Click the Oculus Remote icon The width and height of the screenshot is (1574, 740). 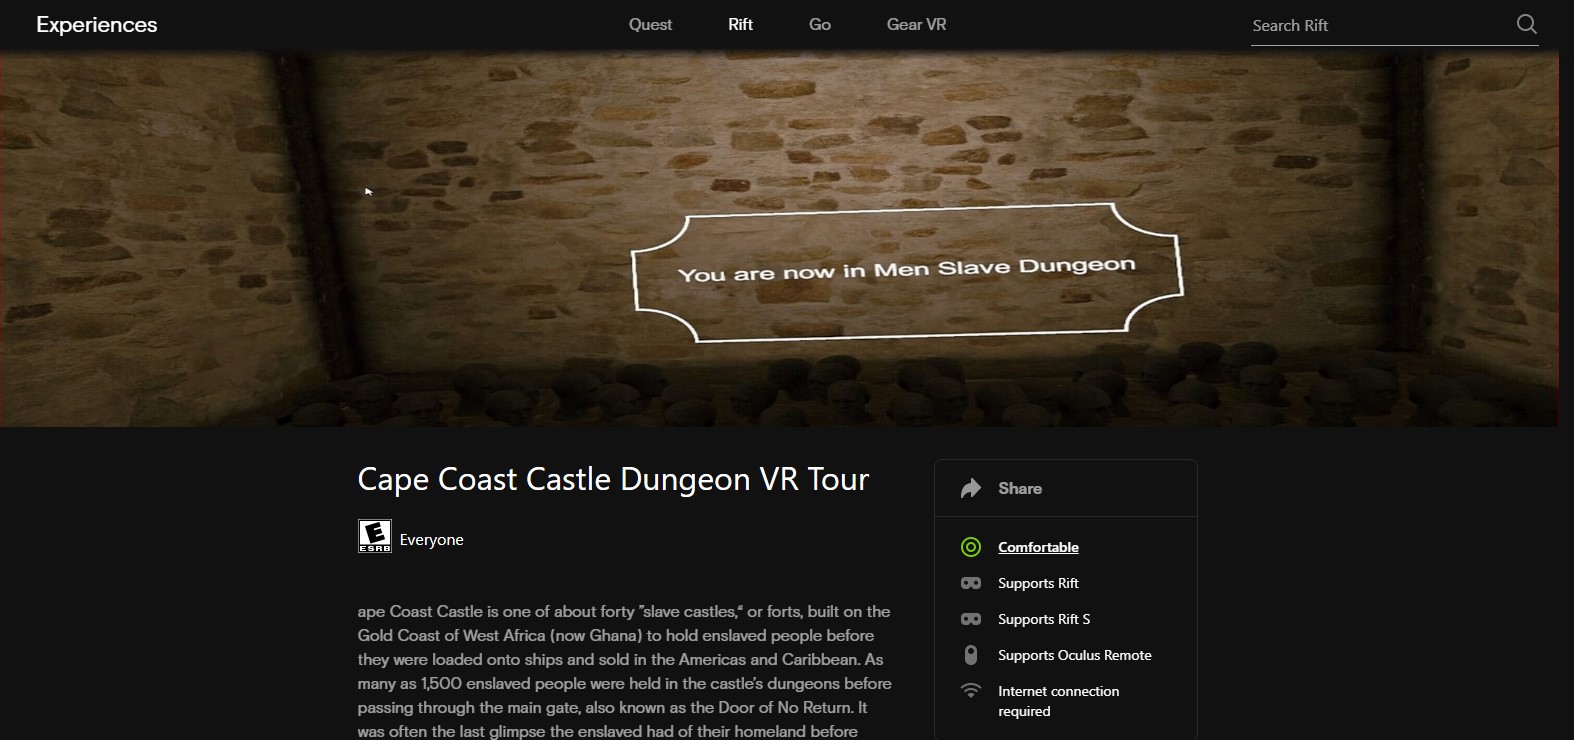pos(971,655)
